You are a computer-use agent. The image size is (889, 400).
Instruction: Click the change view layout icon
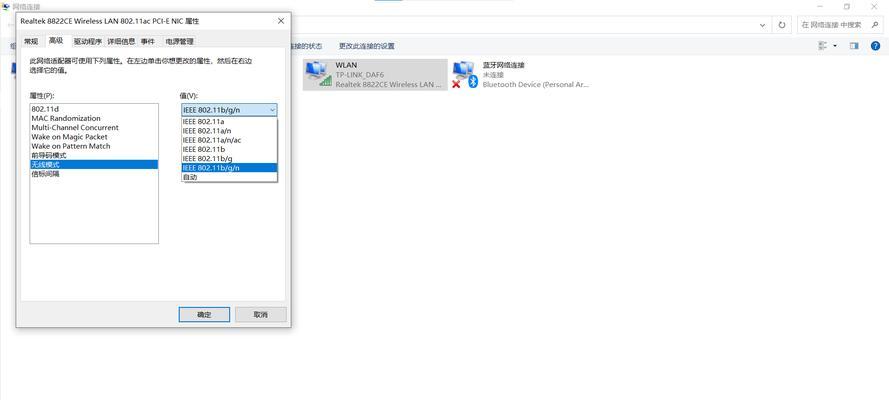(823, 46)
